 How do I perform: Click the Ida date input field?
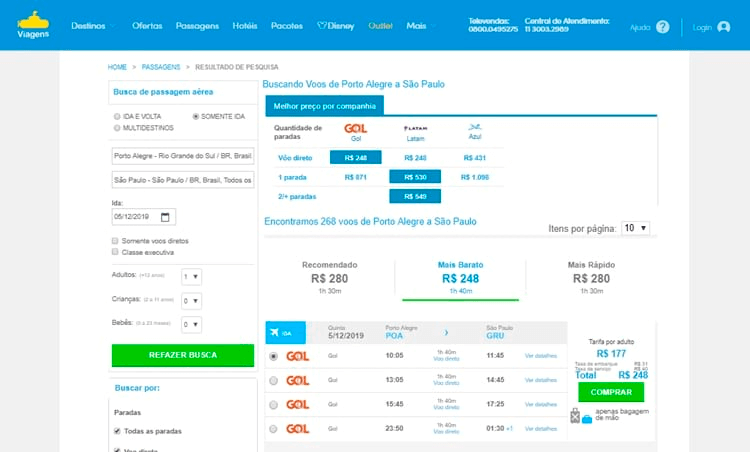(x=143, y=217)
